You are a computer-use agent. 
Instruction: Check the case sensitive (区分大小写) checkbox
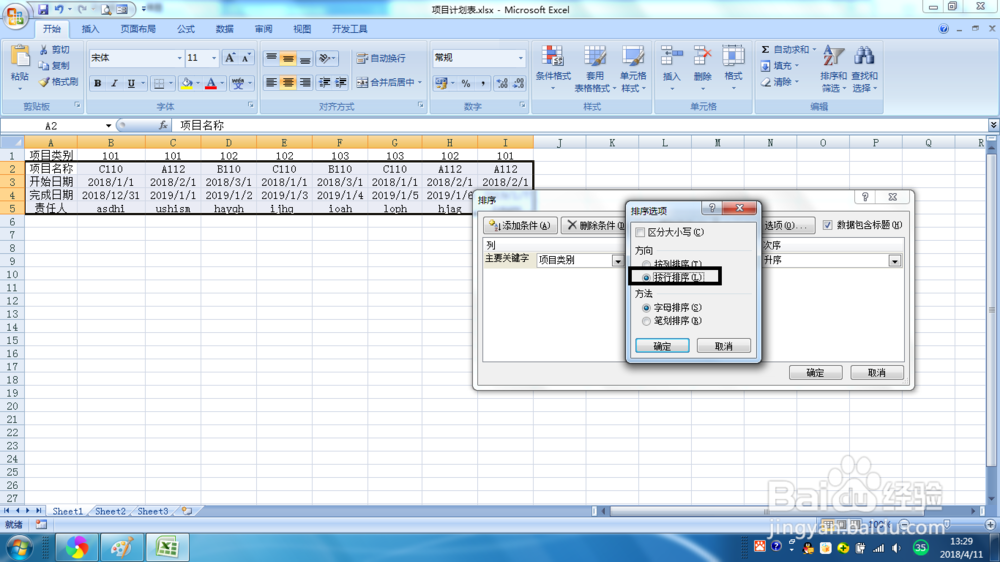point(640,232)
